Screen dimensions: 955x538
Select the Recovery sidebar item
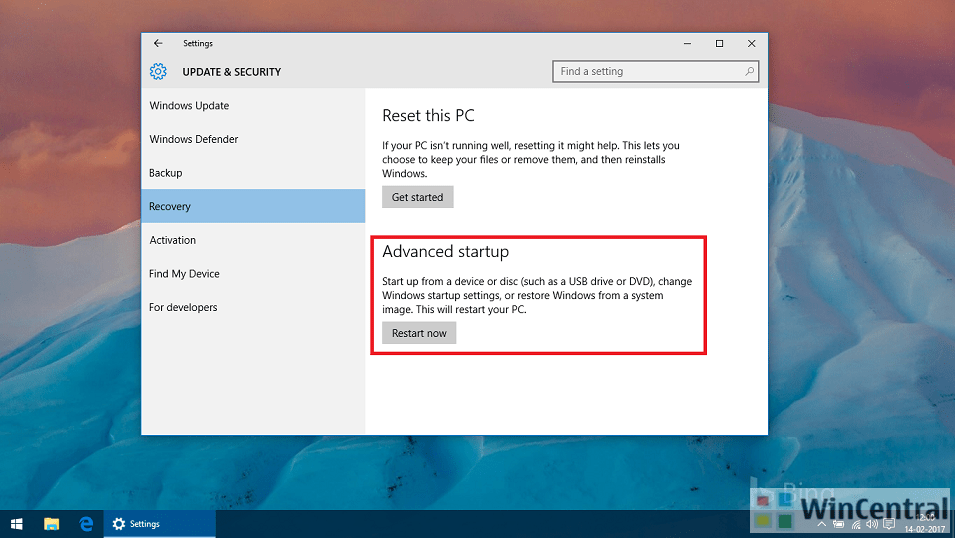[253, 206]
